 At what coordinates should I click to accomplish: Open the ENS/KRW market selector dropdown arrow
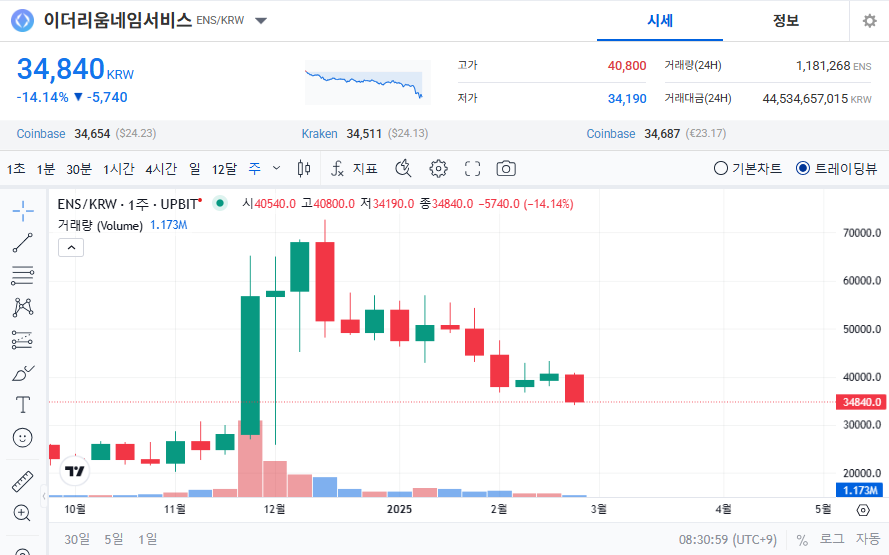pos(261,21)
